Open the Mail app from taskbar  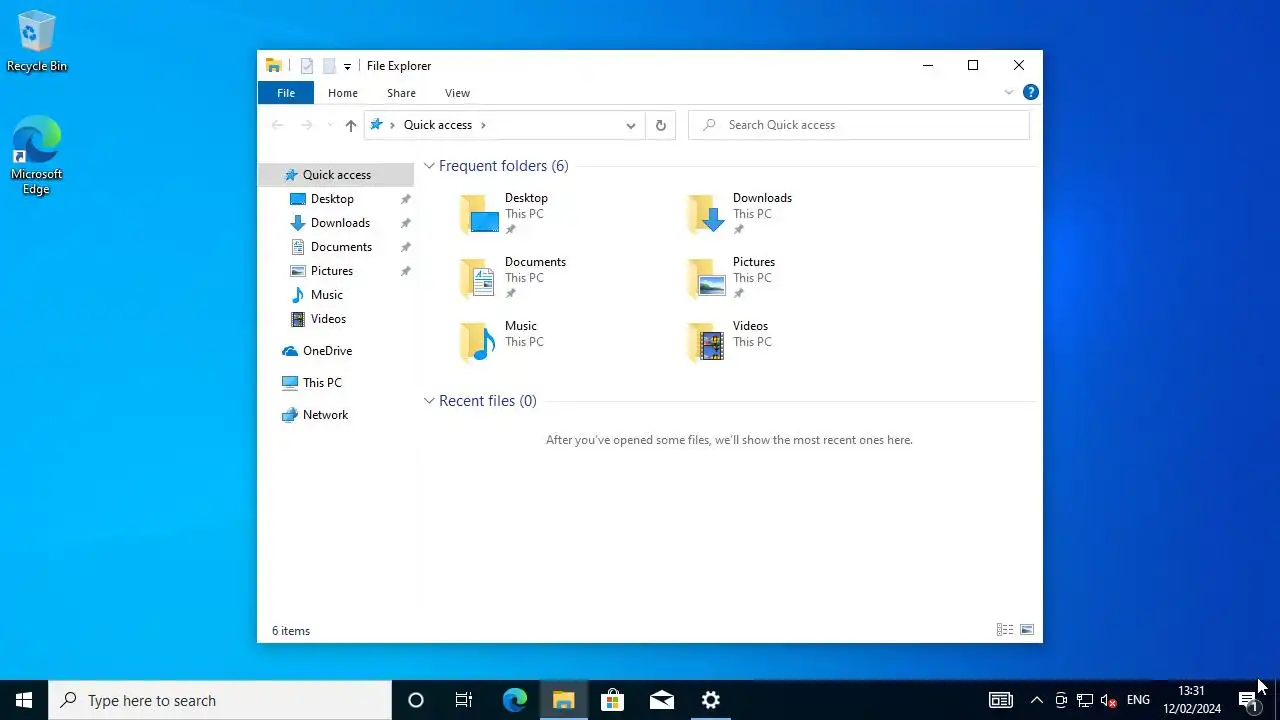click(x=661, y=700)
